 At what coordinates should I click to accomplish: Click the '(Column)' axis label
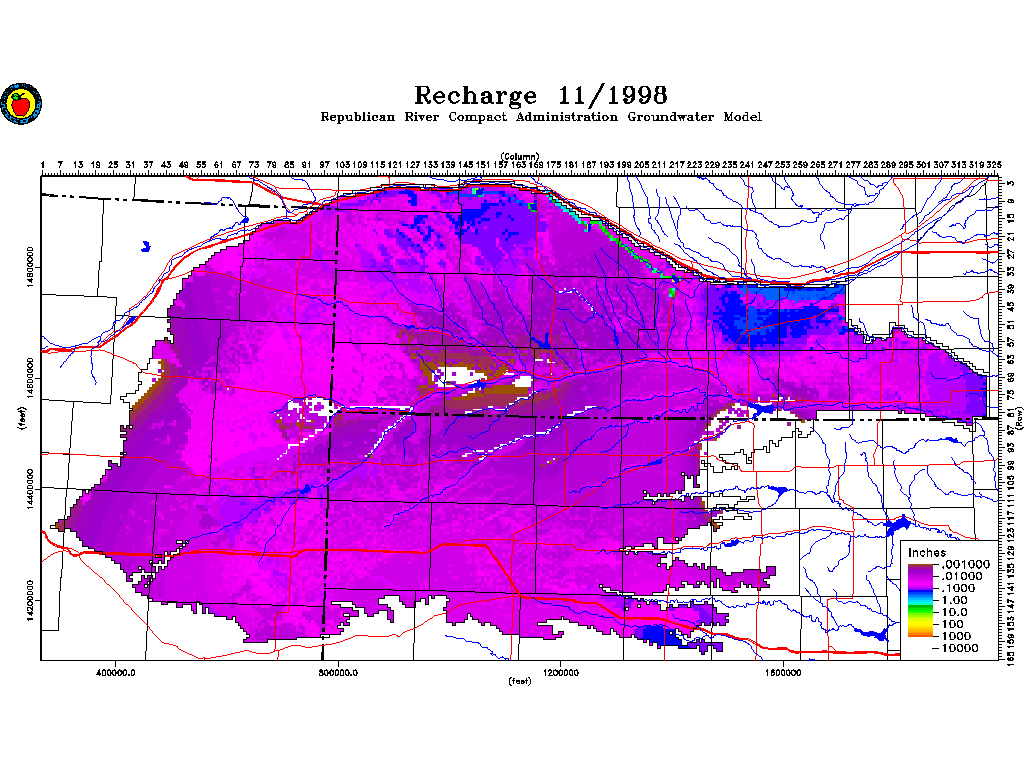coord(520,156)
